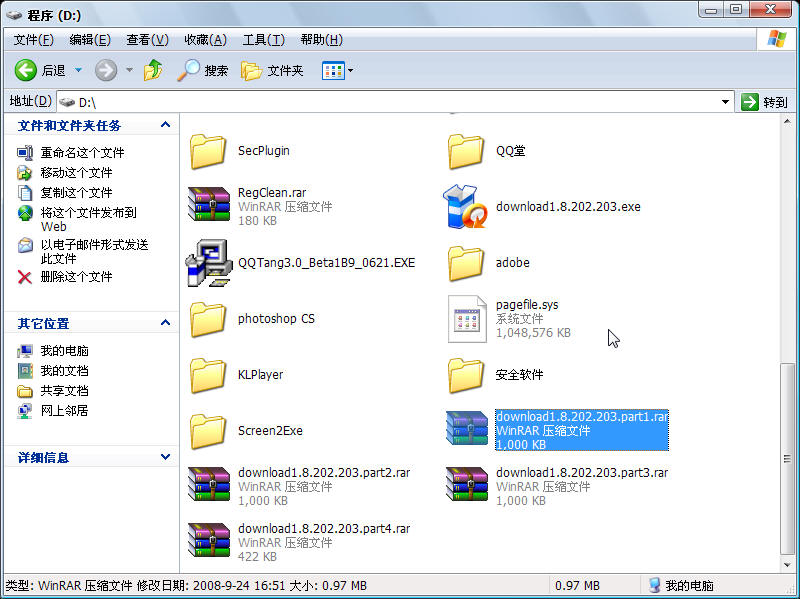Select the adobe folder icon
Viewport: 800px width, 599px height.
click(466, 263)
